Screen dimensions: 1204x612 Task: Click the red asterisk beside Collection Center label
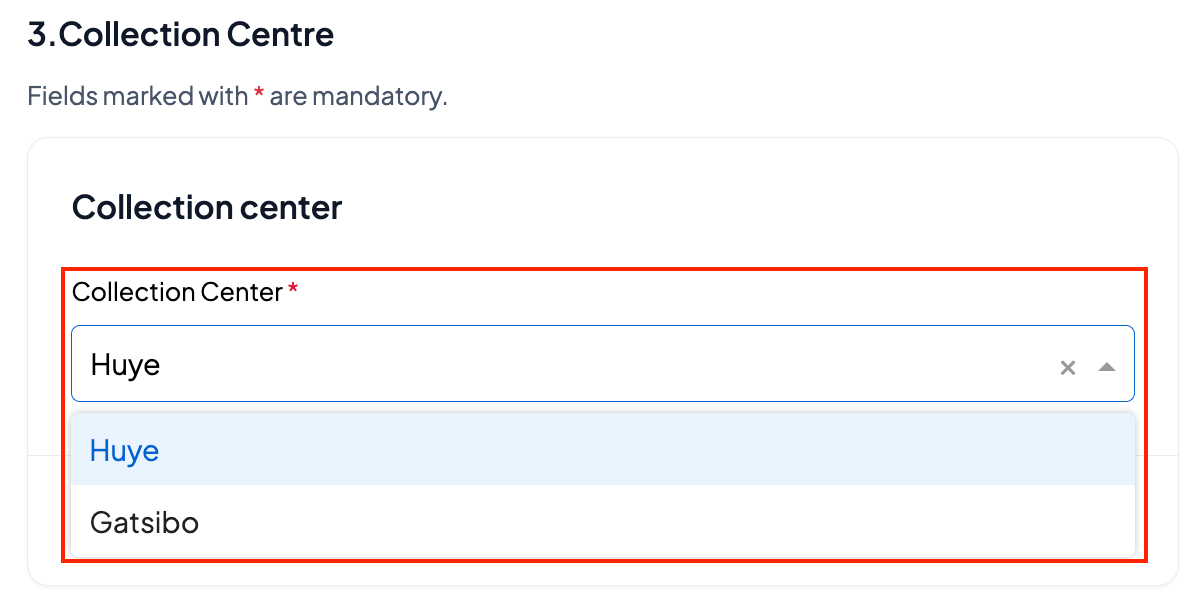(x=293, y=289)
